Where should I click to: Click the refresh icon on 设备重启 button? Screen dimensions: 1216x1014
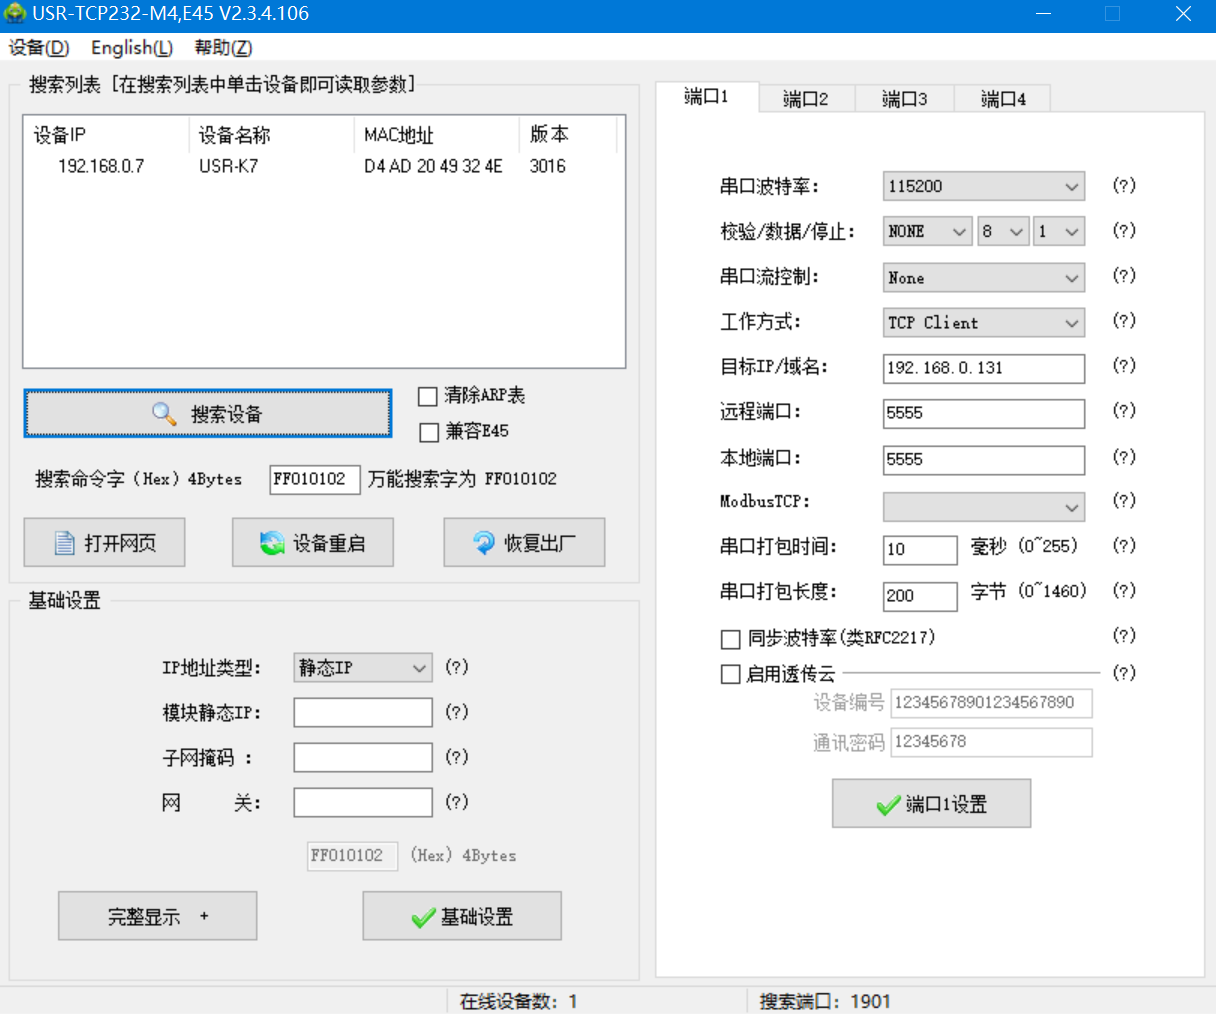point(272,543)
